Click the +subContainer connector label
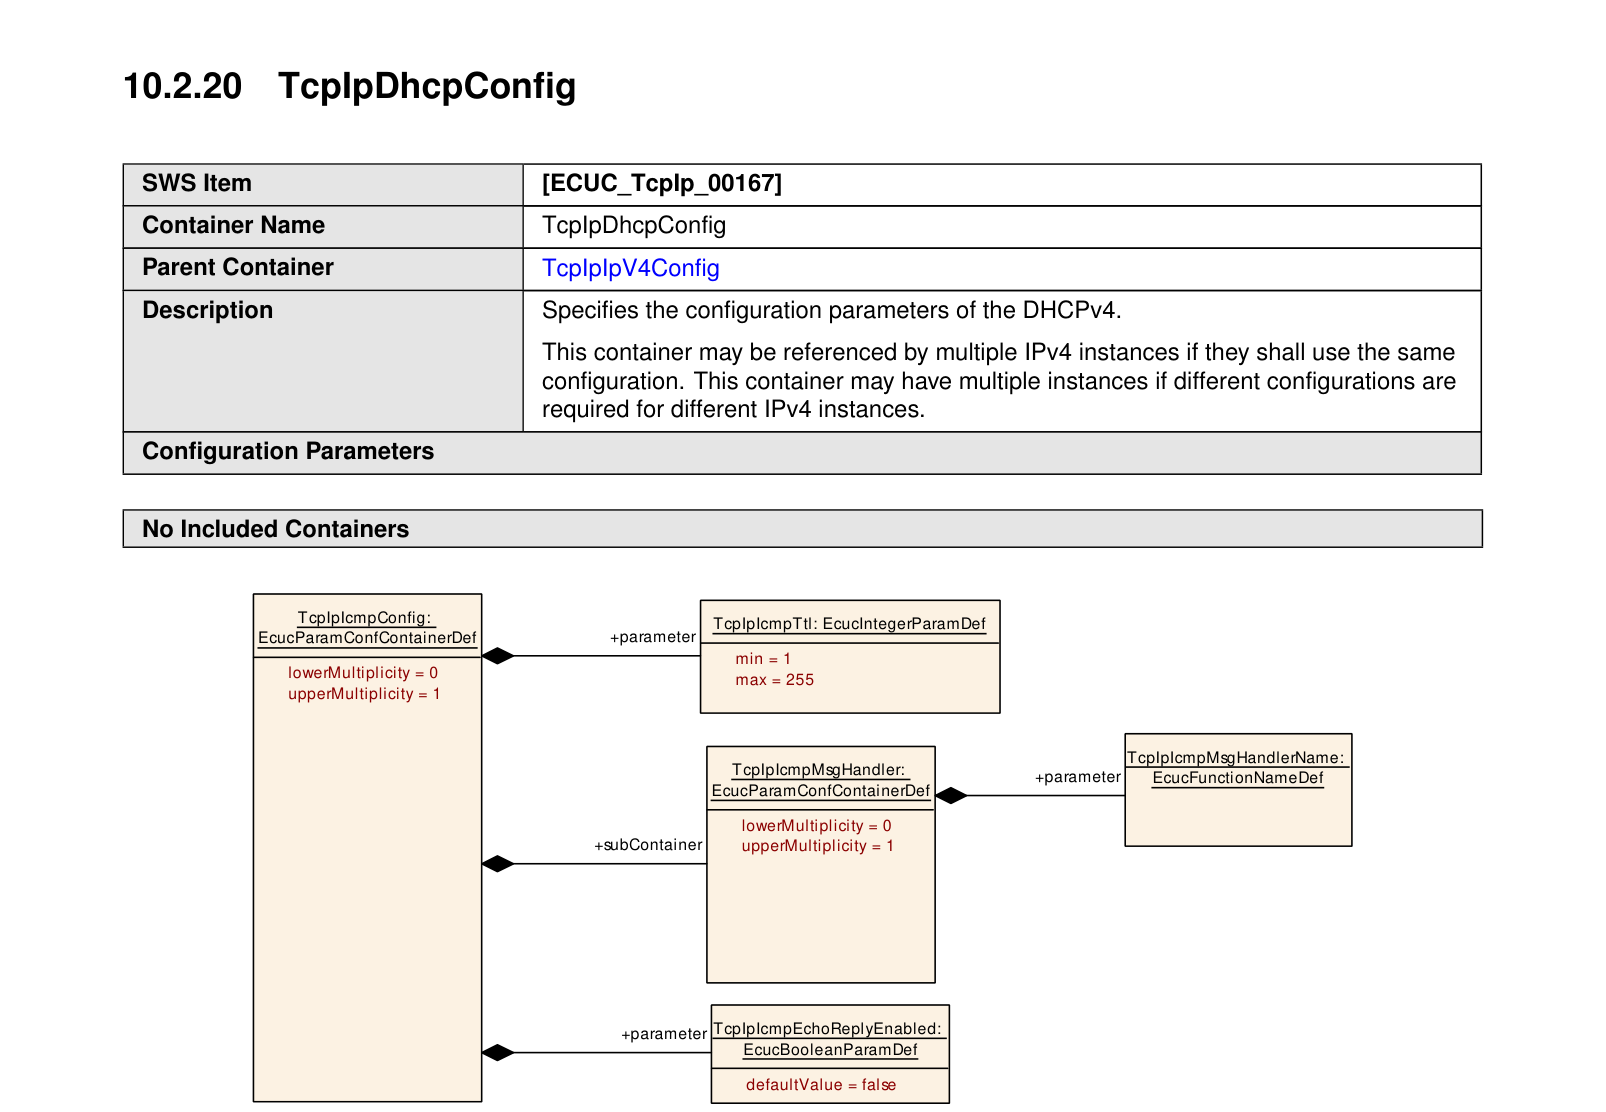The height and width of the screenshot is (1112, 1606). [x=648, y=845]
